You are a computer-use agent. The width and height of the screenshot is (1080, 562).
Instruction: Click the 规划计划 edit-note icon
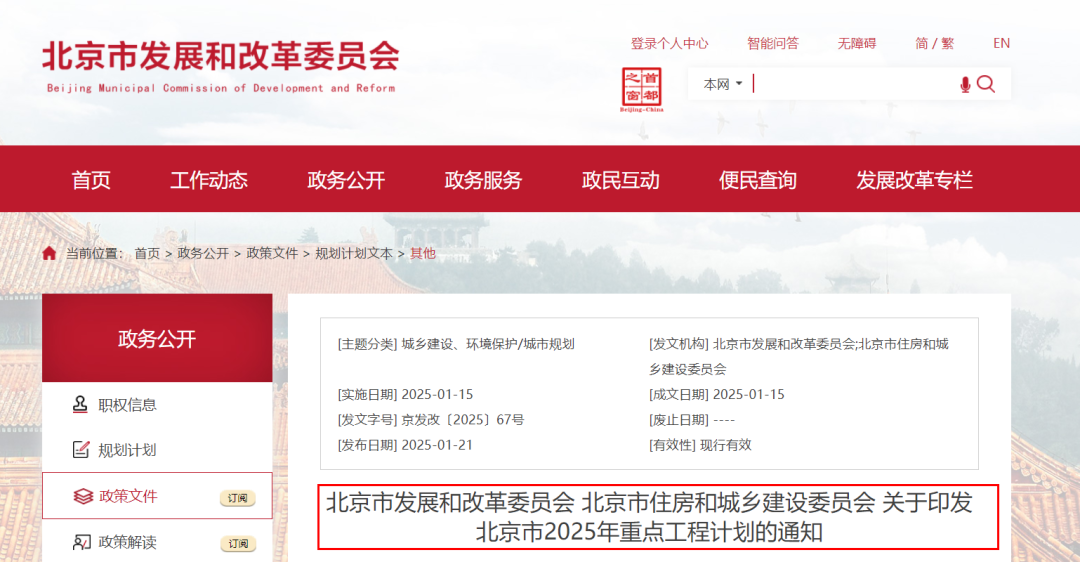[x=81, y=450]
